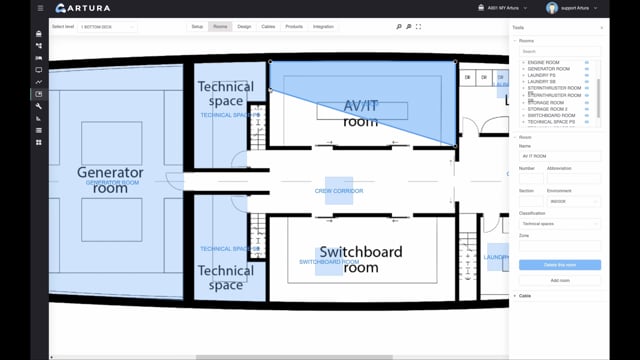Select the active floor plan sidebar icon
The image size is (640, 360).
[39, 94]
